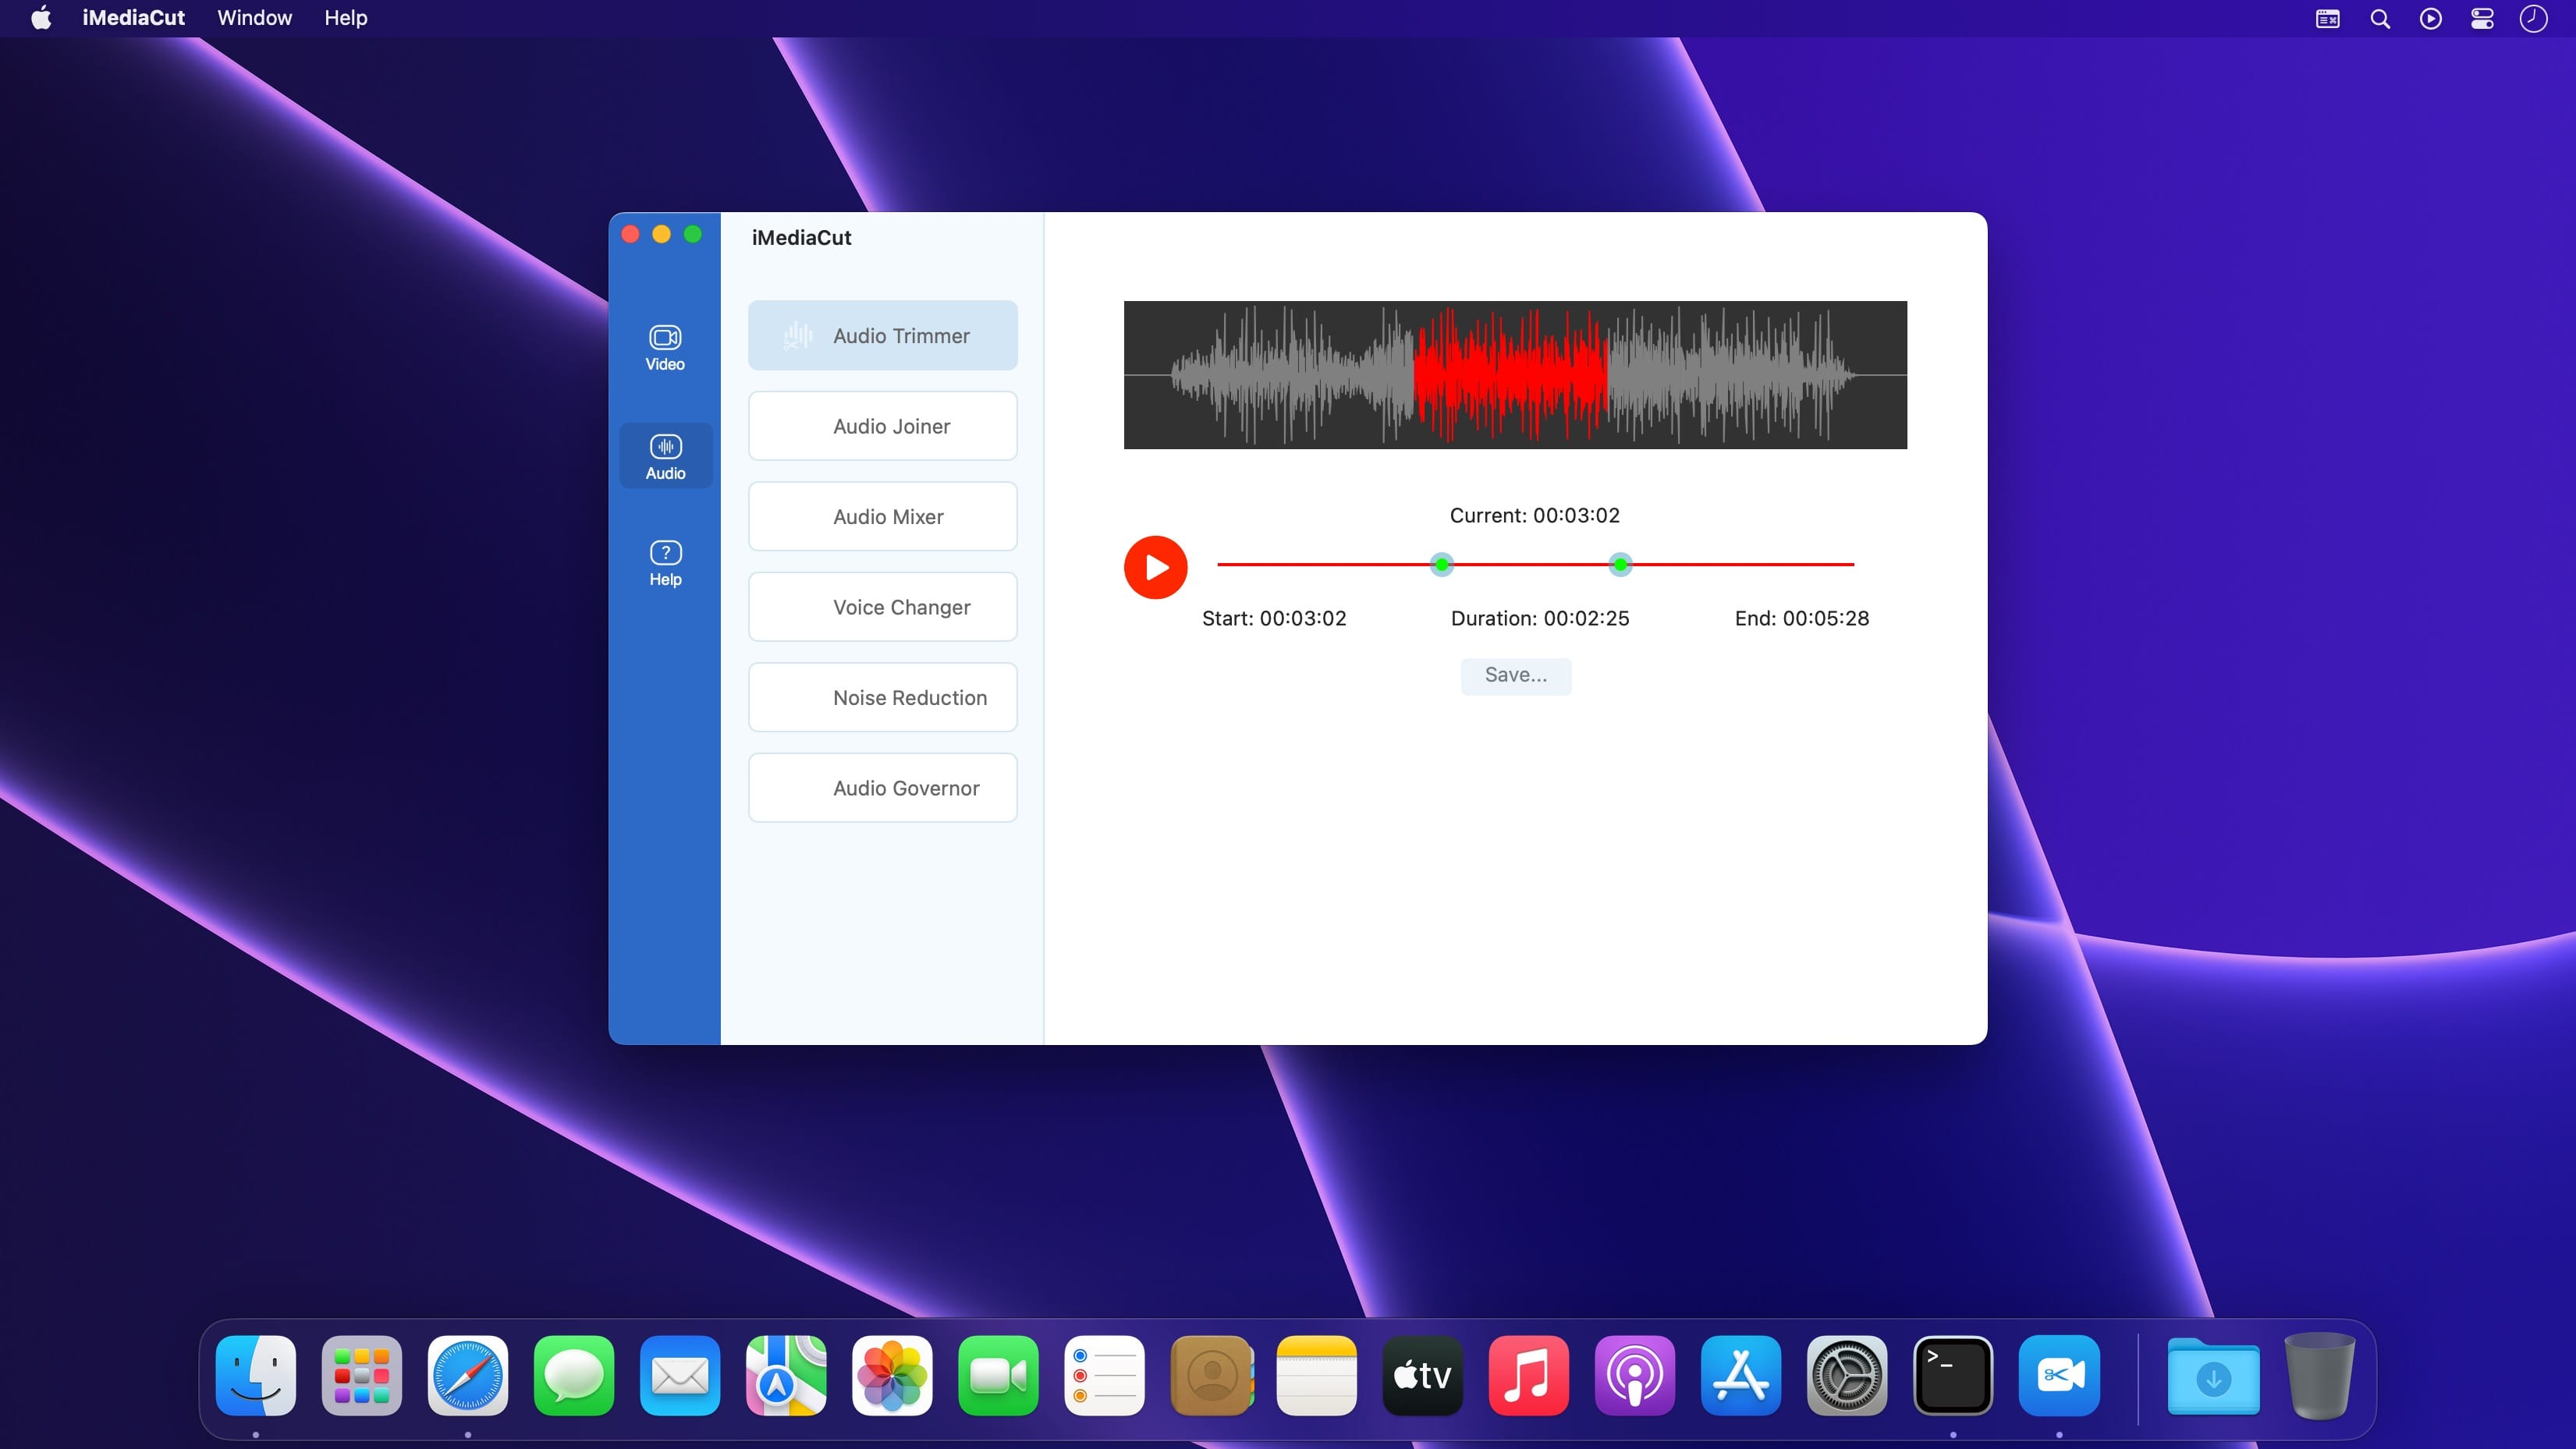Click the Audio Trimmer waveform icon
Viewport: 2576px width, 1449px height.
pos(797,336)
